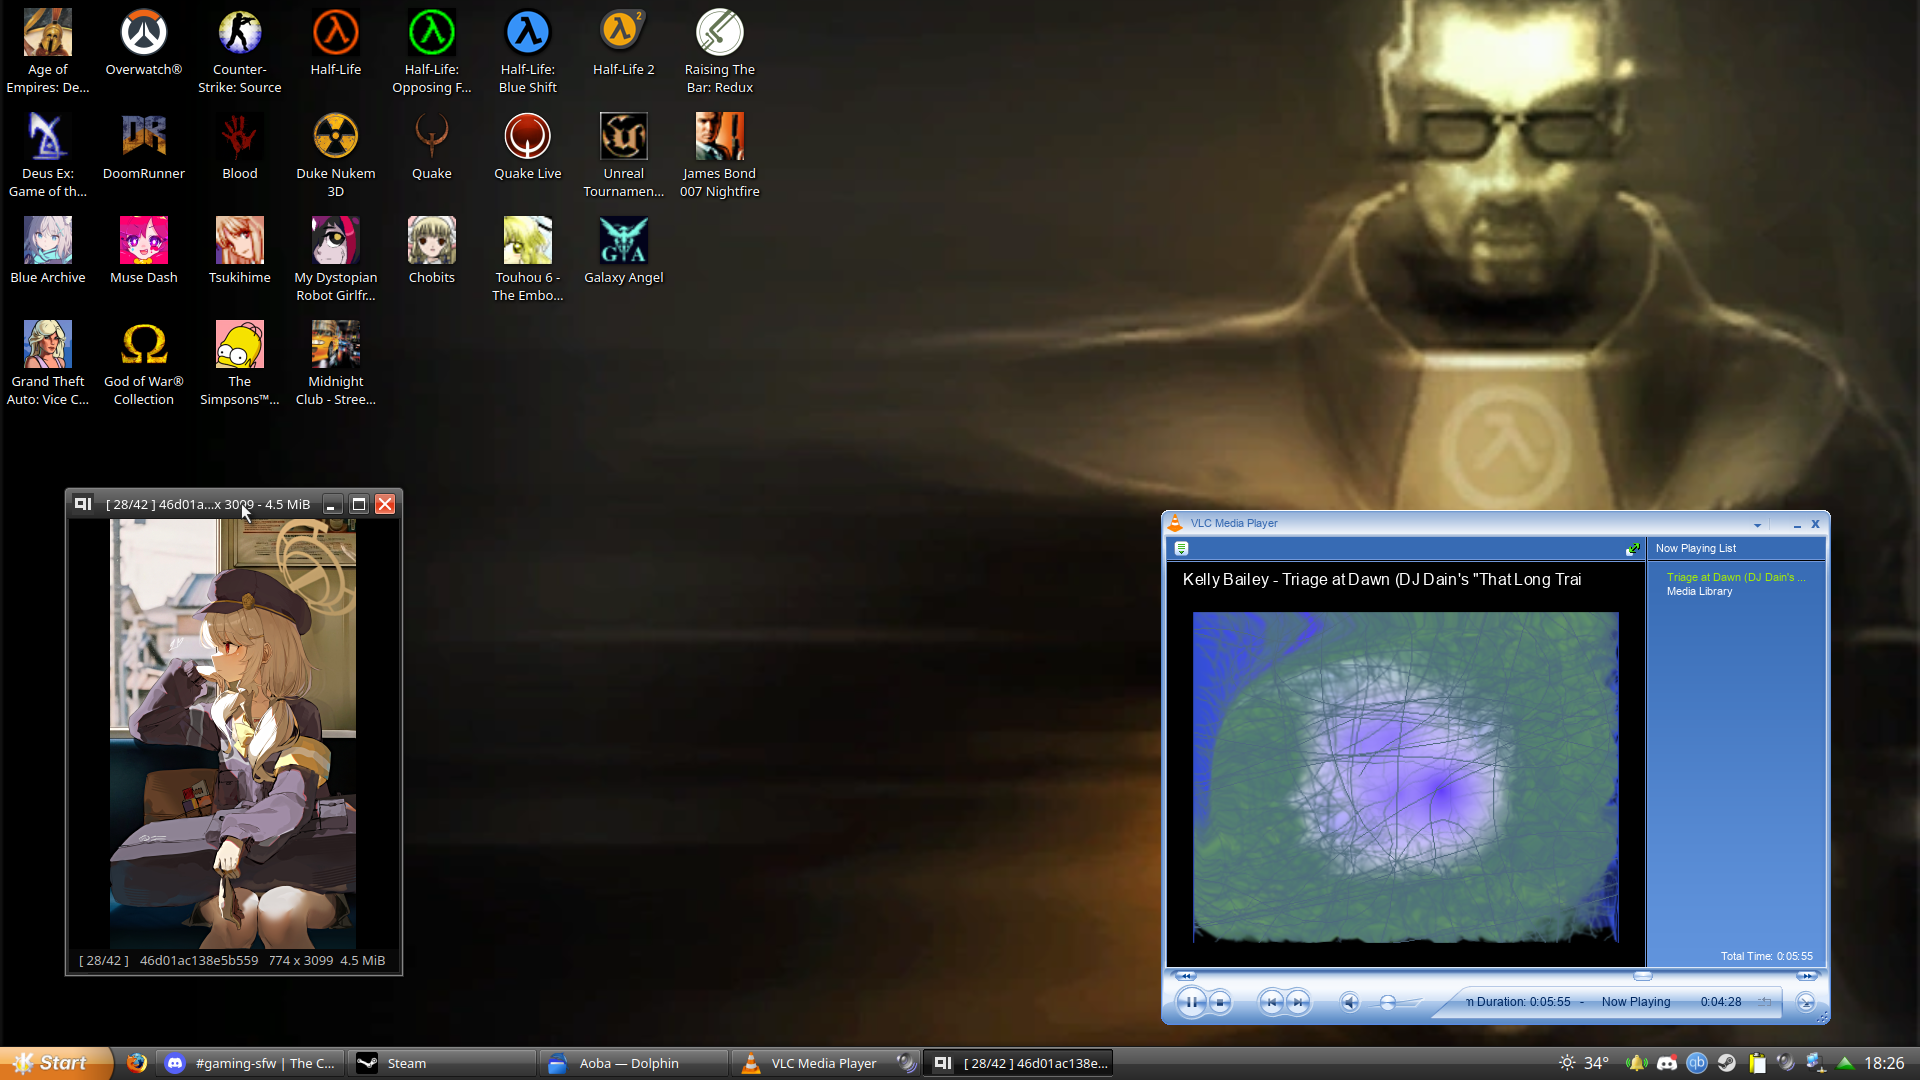Open the Midnight Club shortcut

coord(336,364)
